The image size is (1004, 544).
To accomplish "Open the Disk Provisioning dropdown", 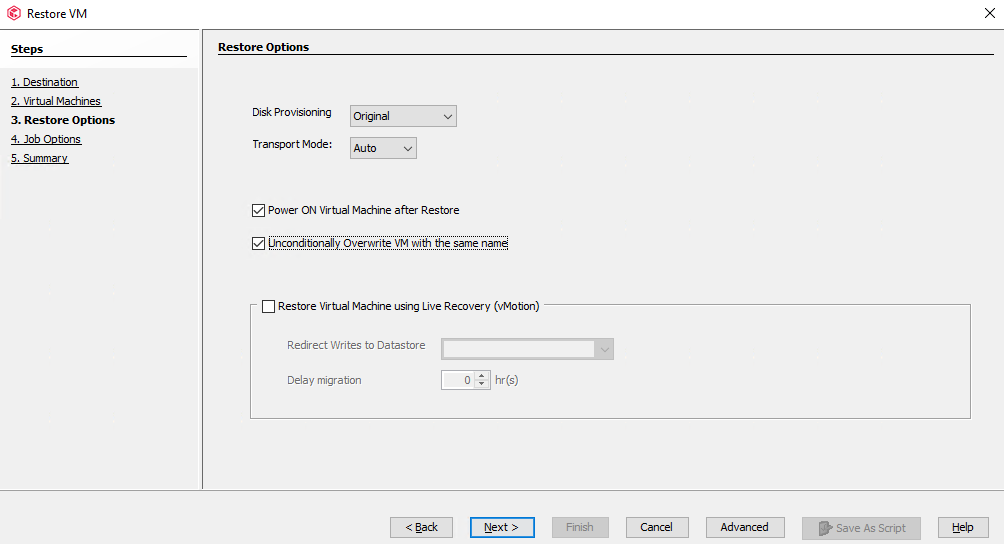I will (x=403, y=116).
